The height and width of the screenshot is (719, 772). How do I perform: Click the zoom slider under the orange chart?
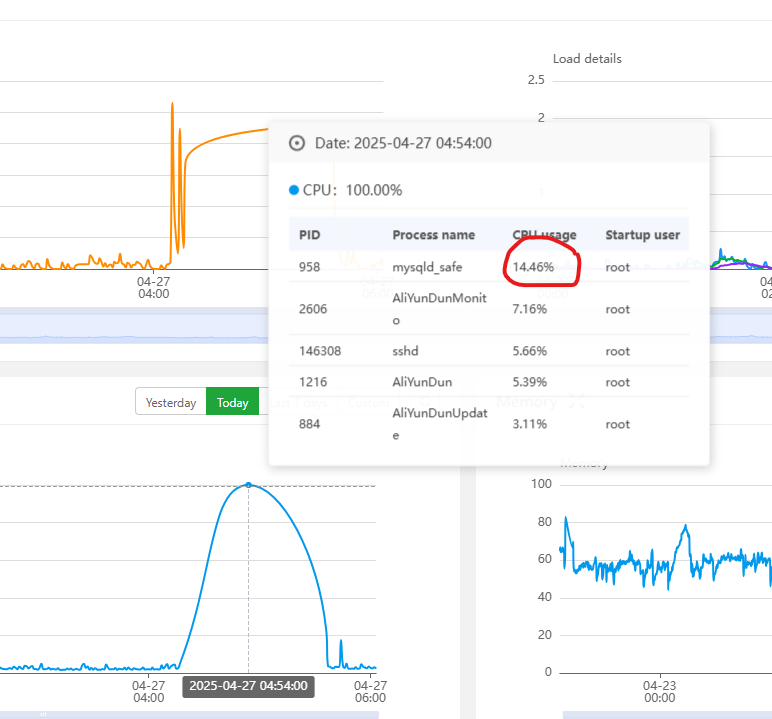(134, 328)
